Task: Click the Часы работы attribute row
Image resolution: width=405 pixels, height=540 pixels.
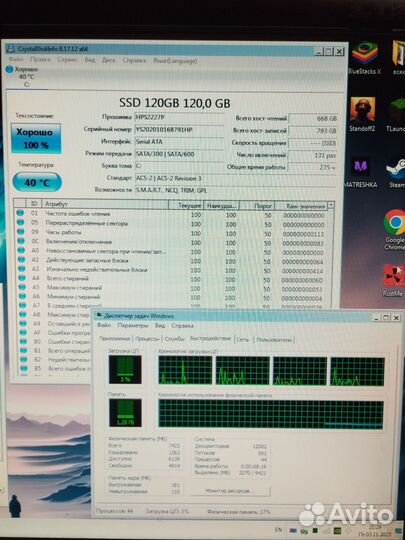Action: click(173, 233)
